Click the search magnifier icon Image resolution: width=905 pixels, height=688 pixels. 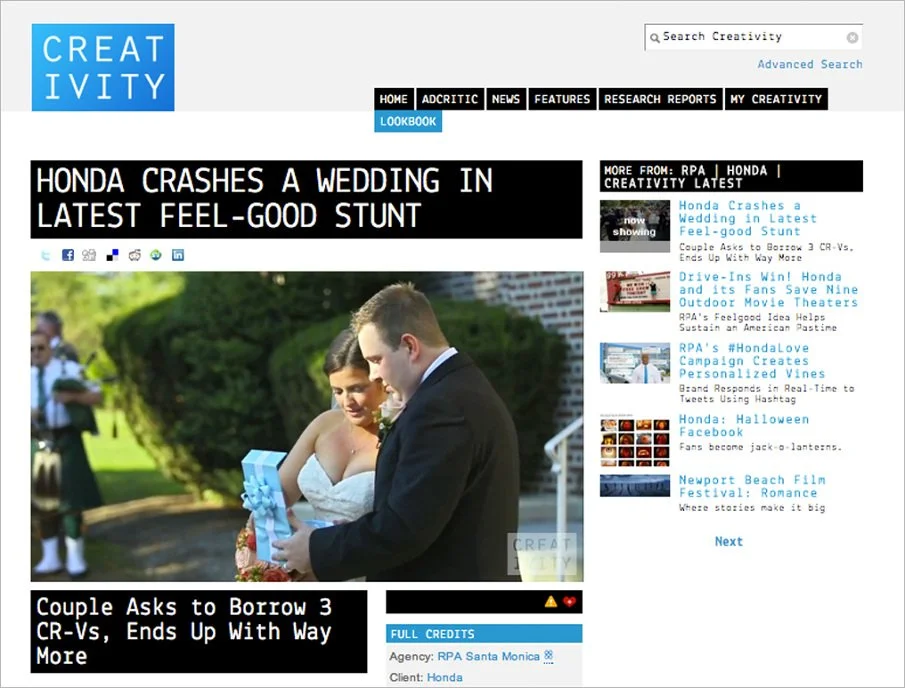[655, 38]
